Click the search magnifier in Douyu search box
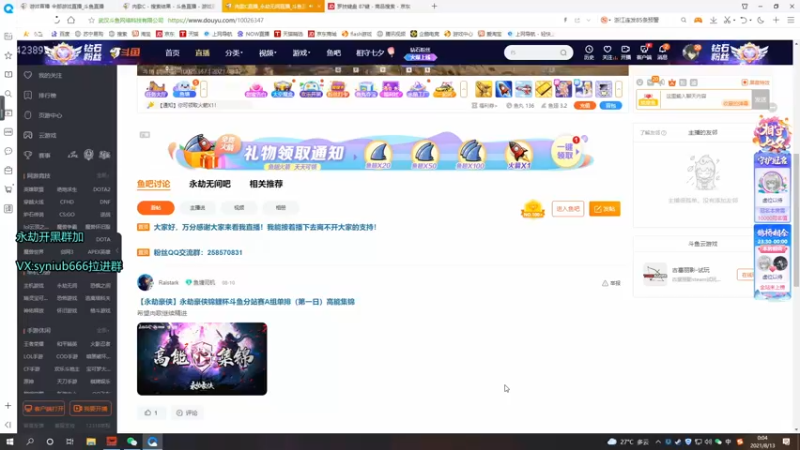This screenshot has height=450, width=800. [x=563, y=53]
